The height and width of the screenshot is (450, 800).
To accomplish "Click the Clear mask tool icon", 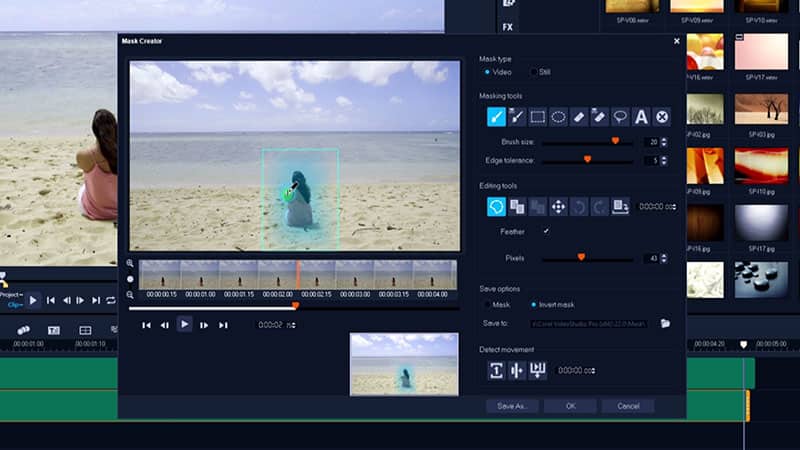I will click(662, 117).
